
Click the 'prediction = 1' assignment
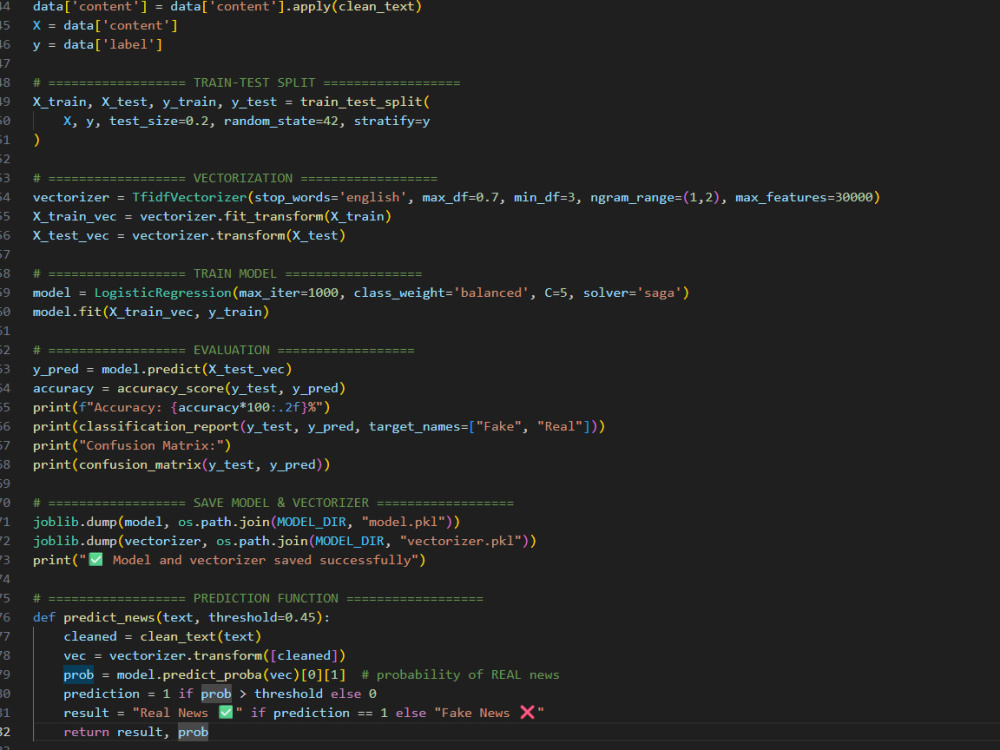coord(117,694)
